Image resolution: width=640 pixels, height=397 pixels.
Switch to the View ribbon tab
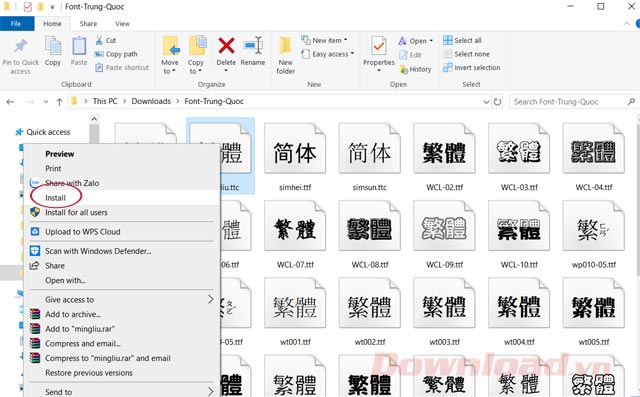click(x=122, y=24)
